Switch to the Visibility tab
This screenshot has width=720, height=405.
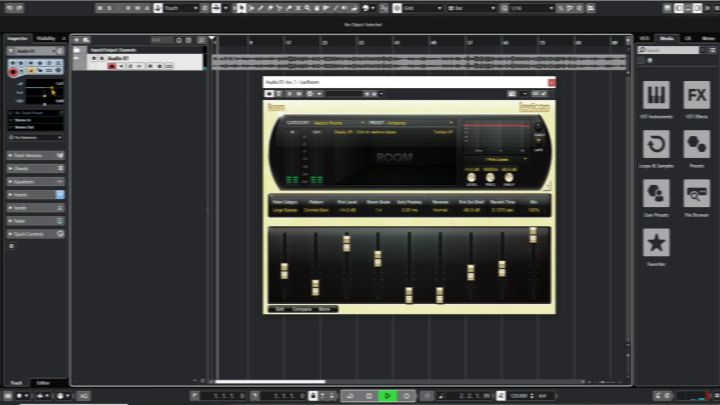(x=46, y=39)
